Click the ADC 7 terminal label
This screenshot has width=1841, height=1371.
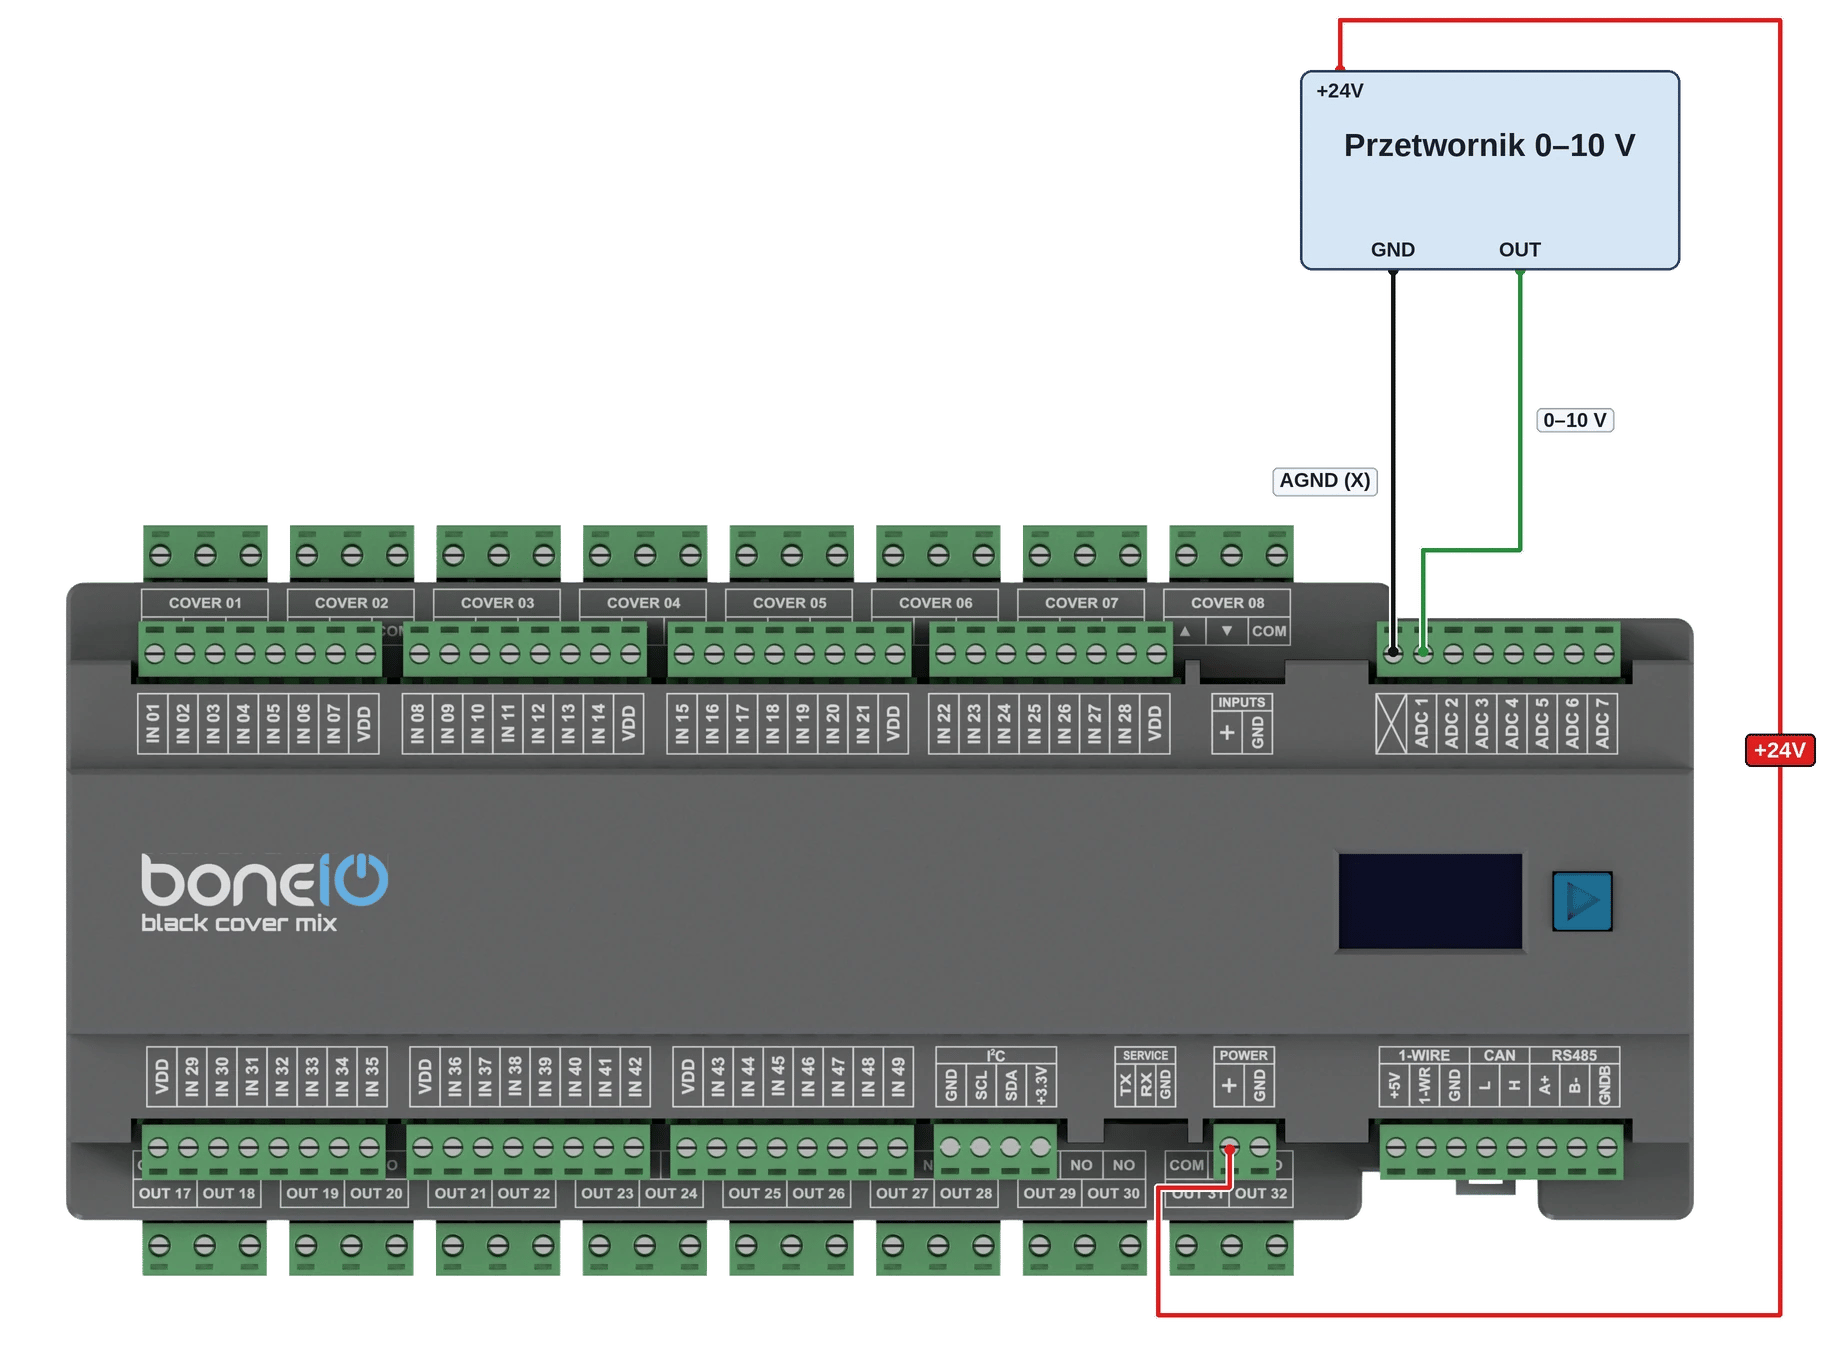point(1602,723)
